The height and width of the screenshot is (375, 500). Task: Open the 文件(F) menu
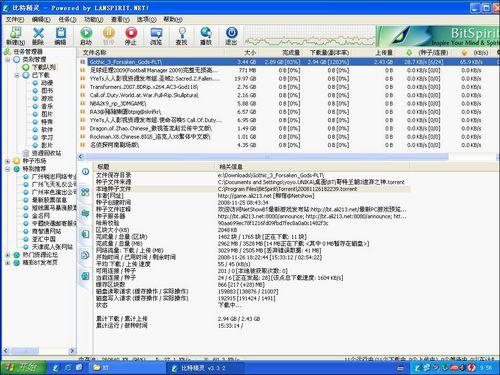15,19
